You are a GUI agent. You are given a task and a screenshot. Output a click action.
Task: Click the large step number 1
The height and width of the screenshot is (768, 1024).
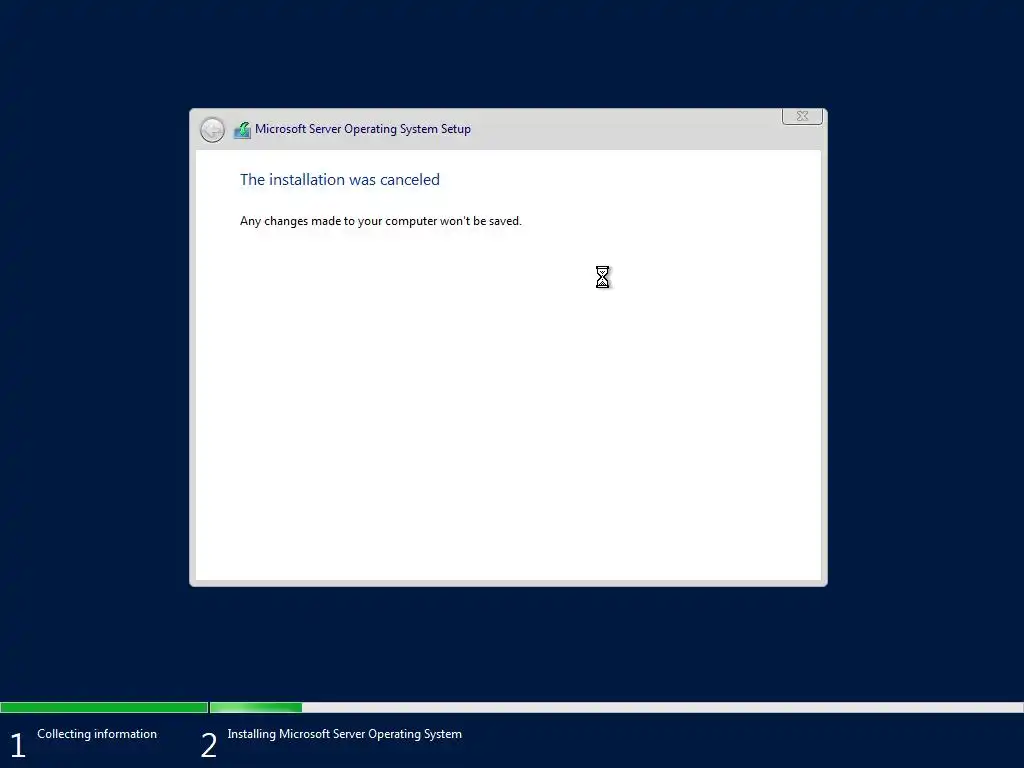(x=18, y=745)
